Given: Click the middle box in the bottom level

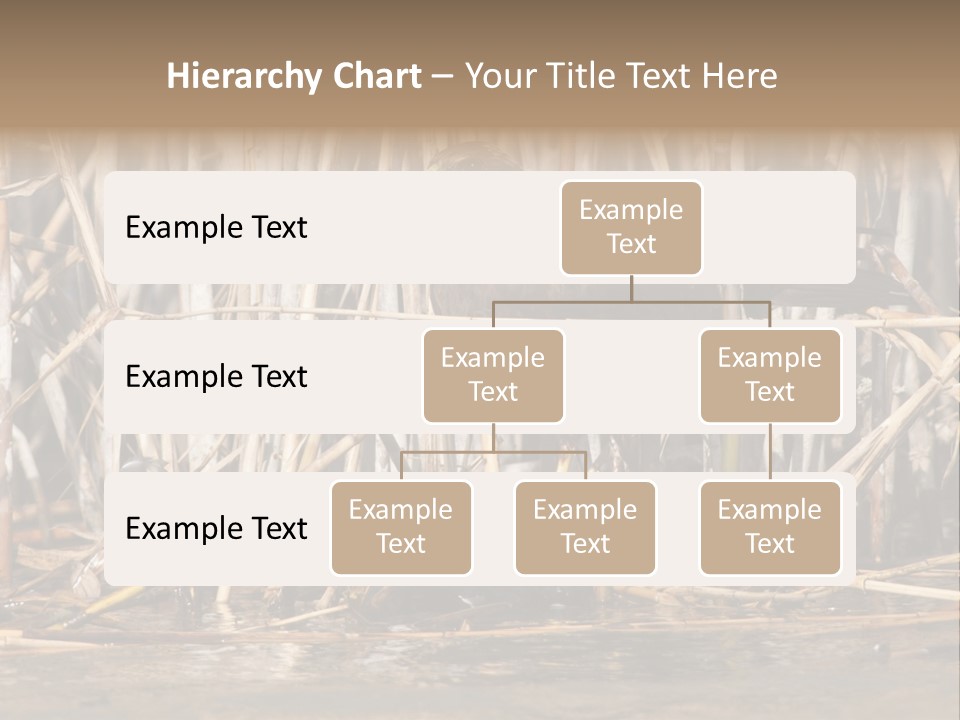Looking at the screenshot, I should 585,528.
